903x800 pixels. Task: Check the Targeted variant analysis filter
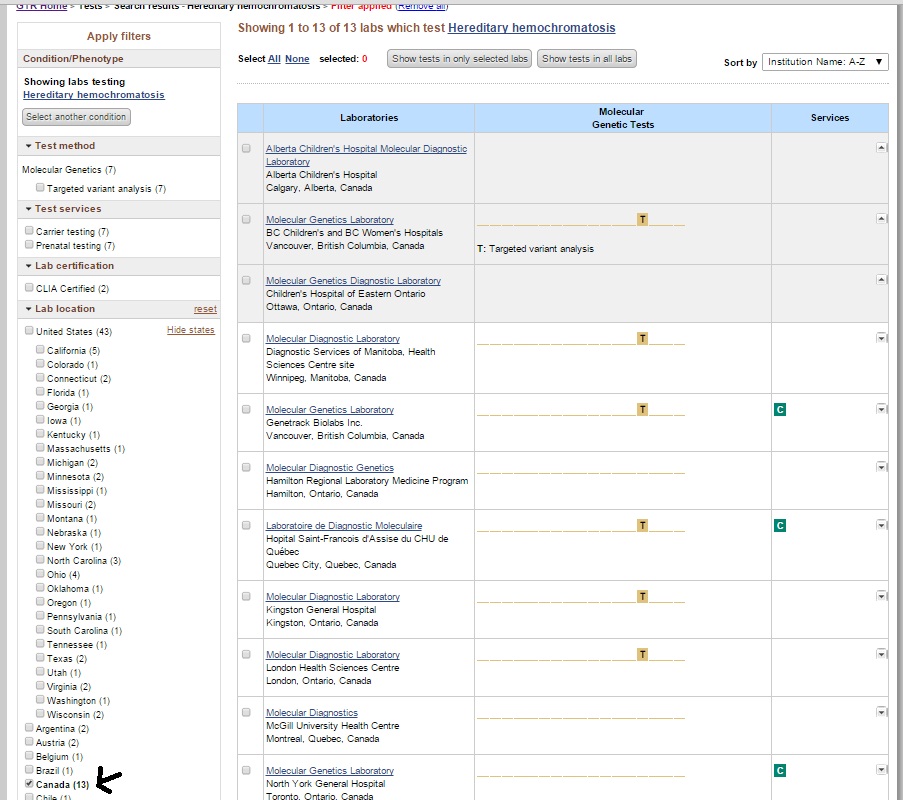tap(40, 188)
